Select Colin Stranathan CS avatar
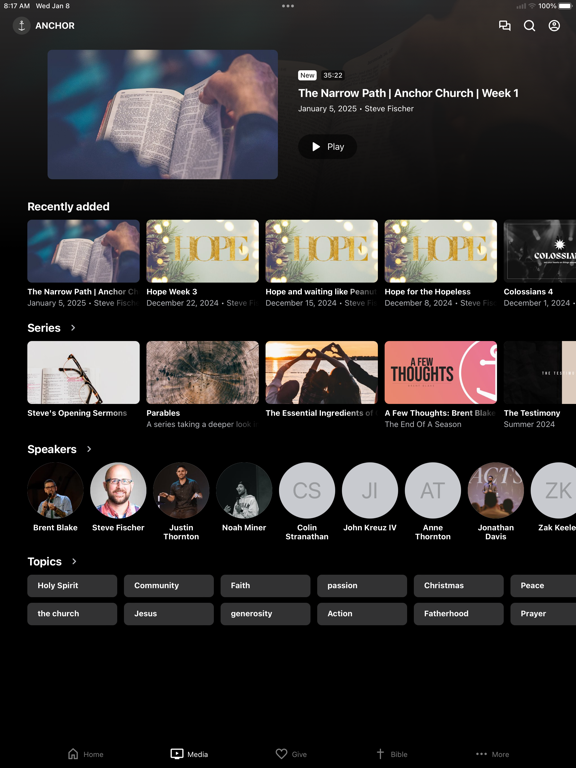This screenshot has width=576, height=768. pyautogui.click(x=307, y=490)
